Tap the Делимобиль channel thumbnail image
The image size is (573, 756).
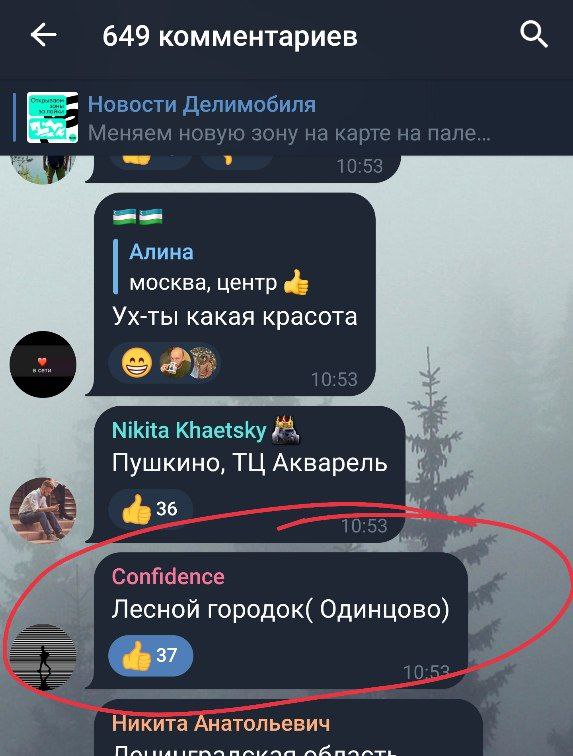coord(52,117)
